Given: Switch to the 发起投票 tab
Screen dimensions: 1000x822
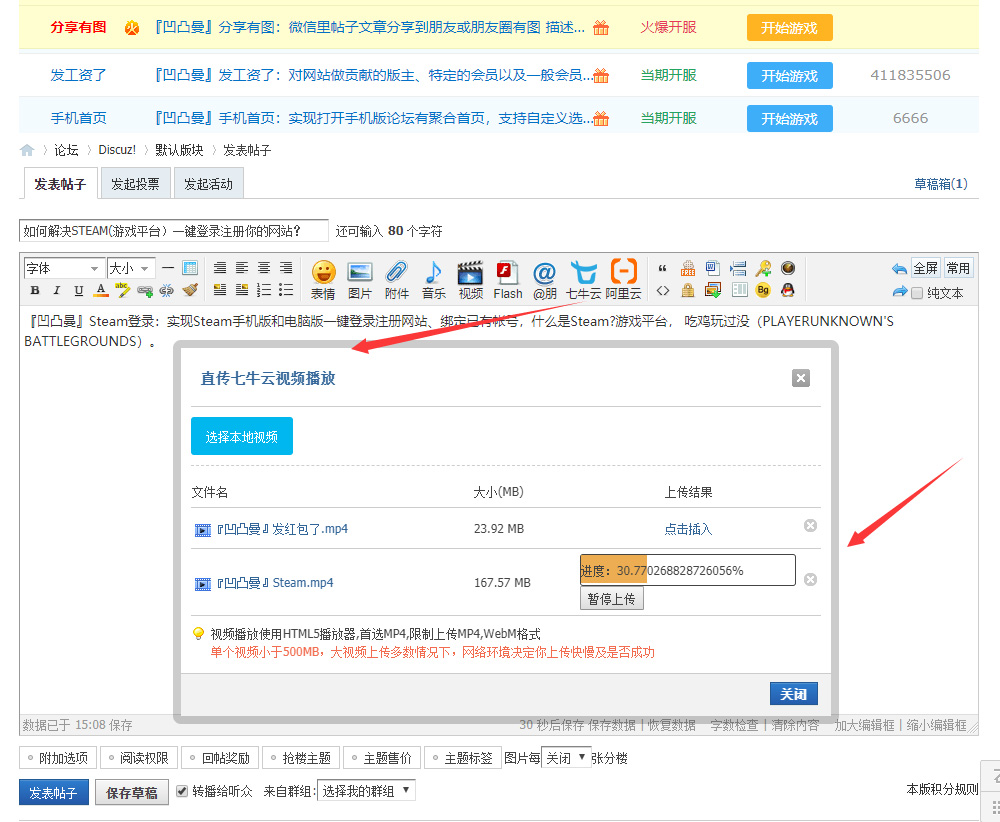Looking at the screenshot, I should coord(135,184).
